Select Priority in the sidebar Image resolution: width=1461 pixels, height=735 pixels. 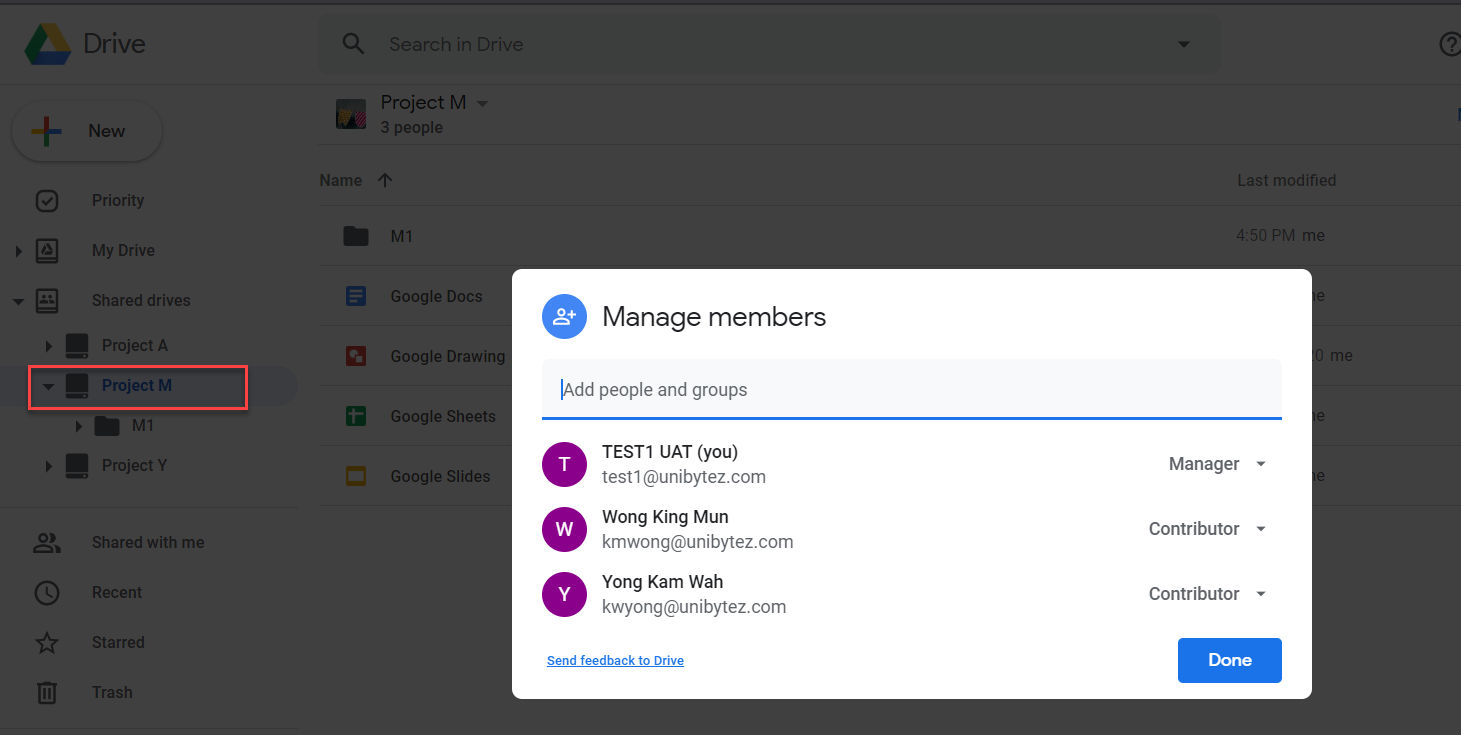[x=117, y=200]
